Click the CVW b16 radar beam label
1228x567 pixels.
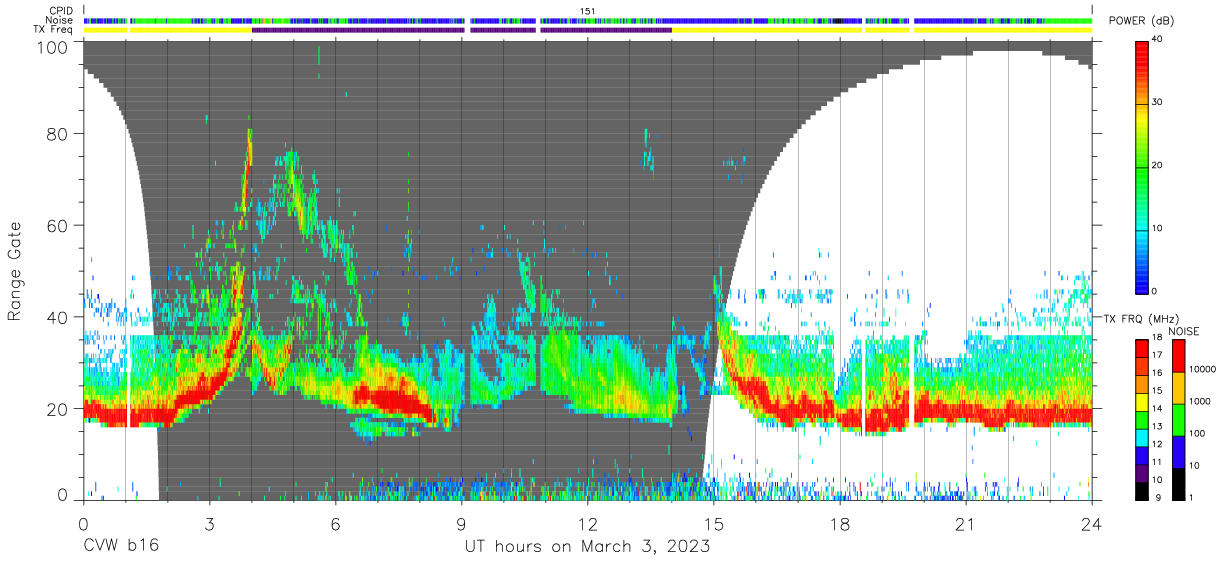(x=121, y=547)
